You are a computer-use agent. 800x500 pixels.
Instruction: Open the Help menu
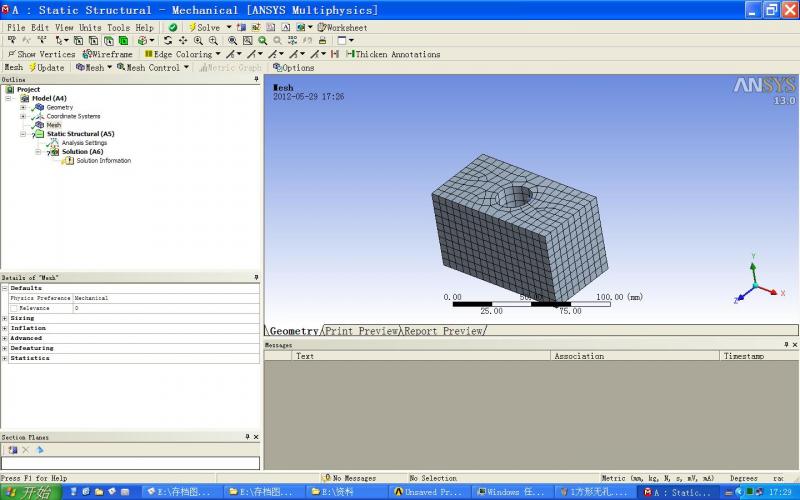(144, 27)
